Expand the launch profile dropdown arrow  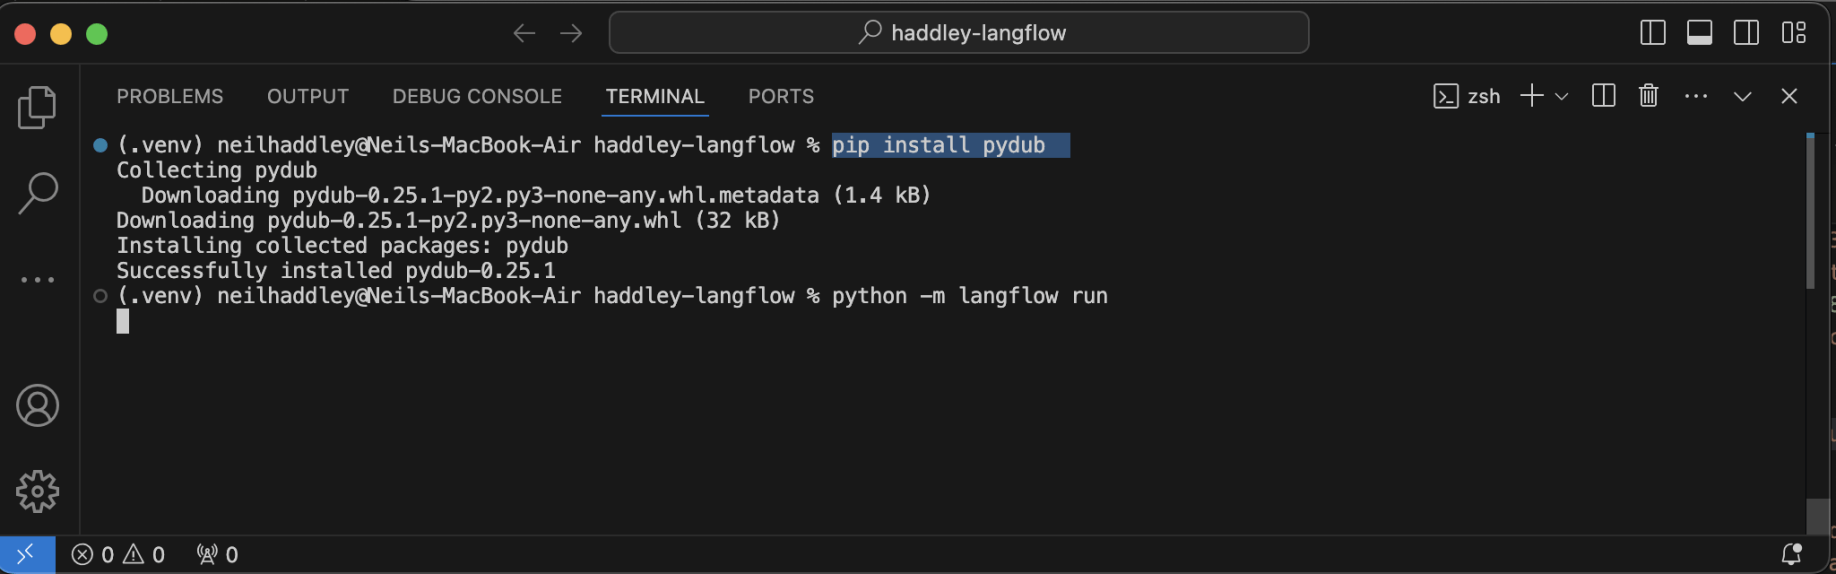[x=1561, y=96]
